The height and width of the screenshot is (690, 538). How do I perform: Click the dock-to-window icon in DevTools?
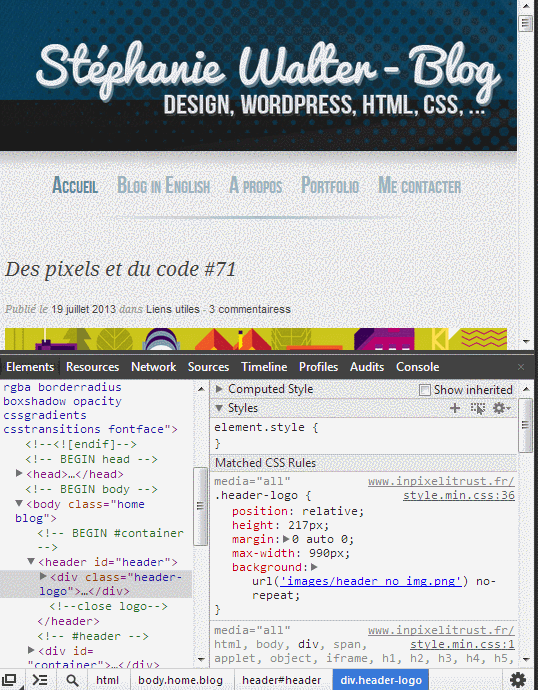10,680
